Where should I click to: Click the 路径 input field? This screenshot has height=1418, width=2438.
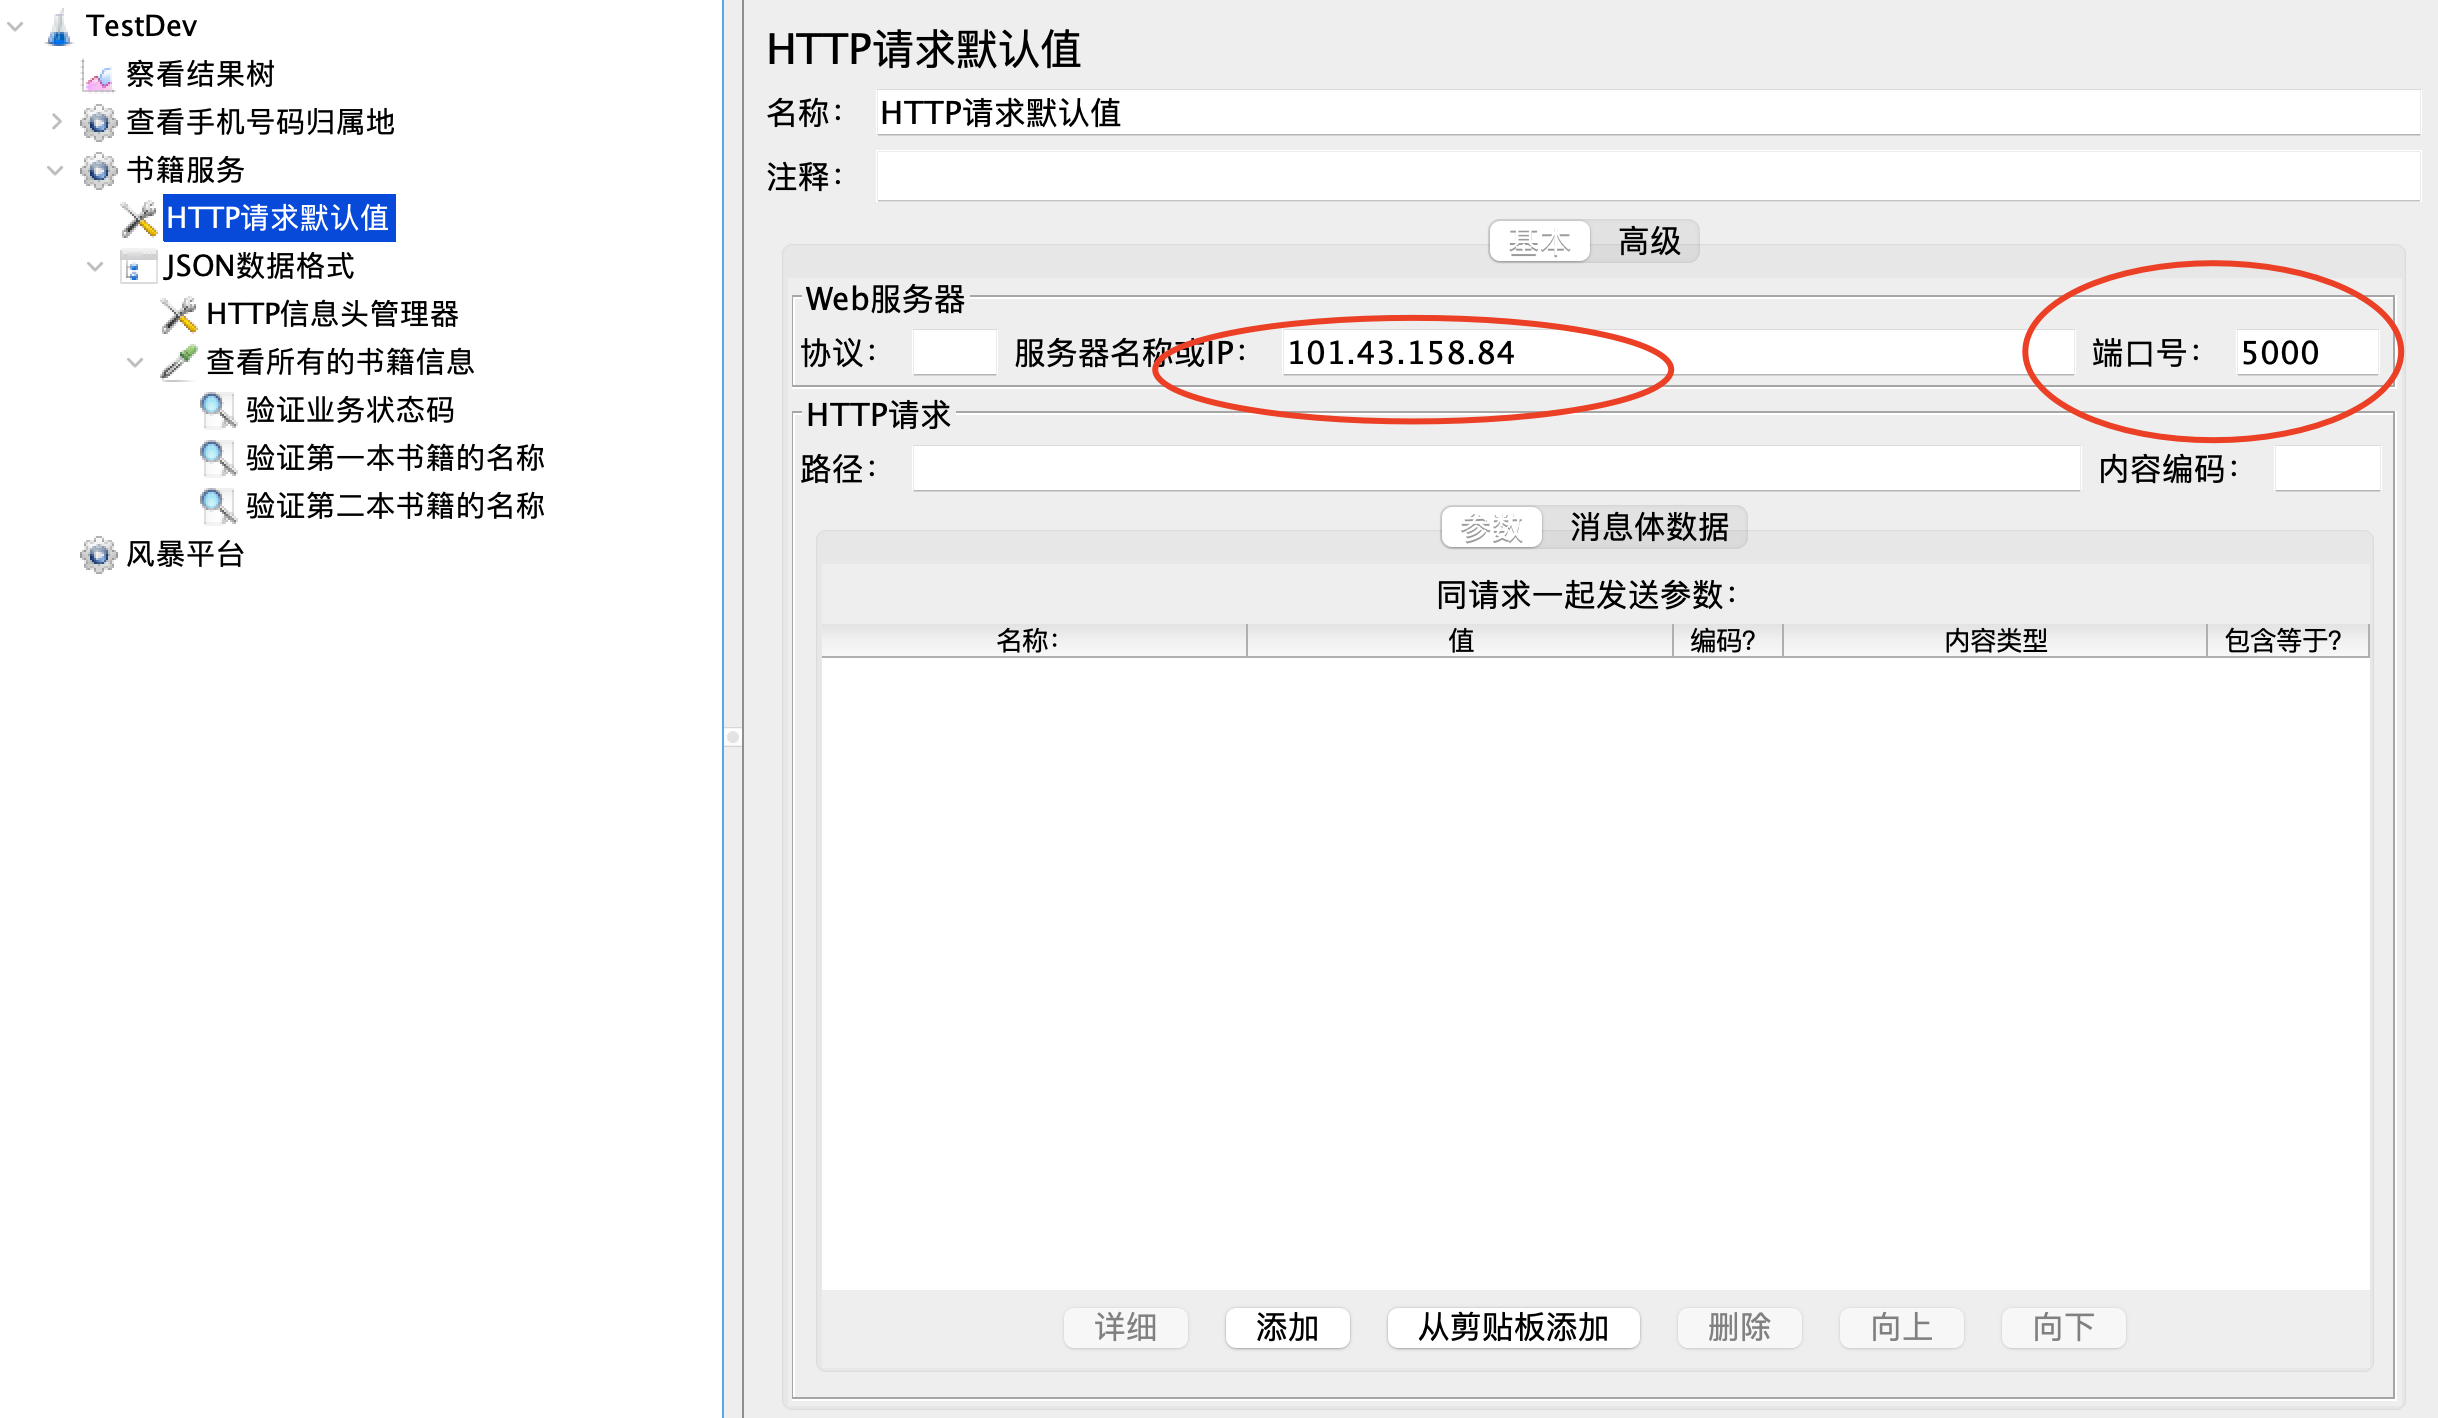pos(1494,469)
